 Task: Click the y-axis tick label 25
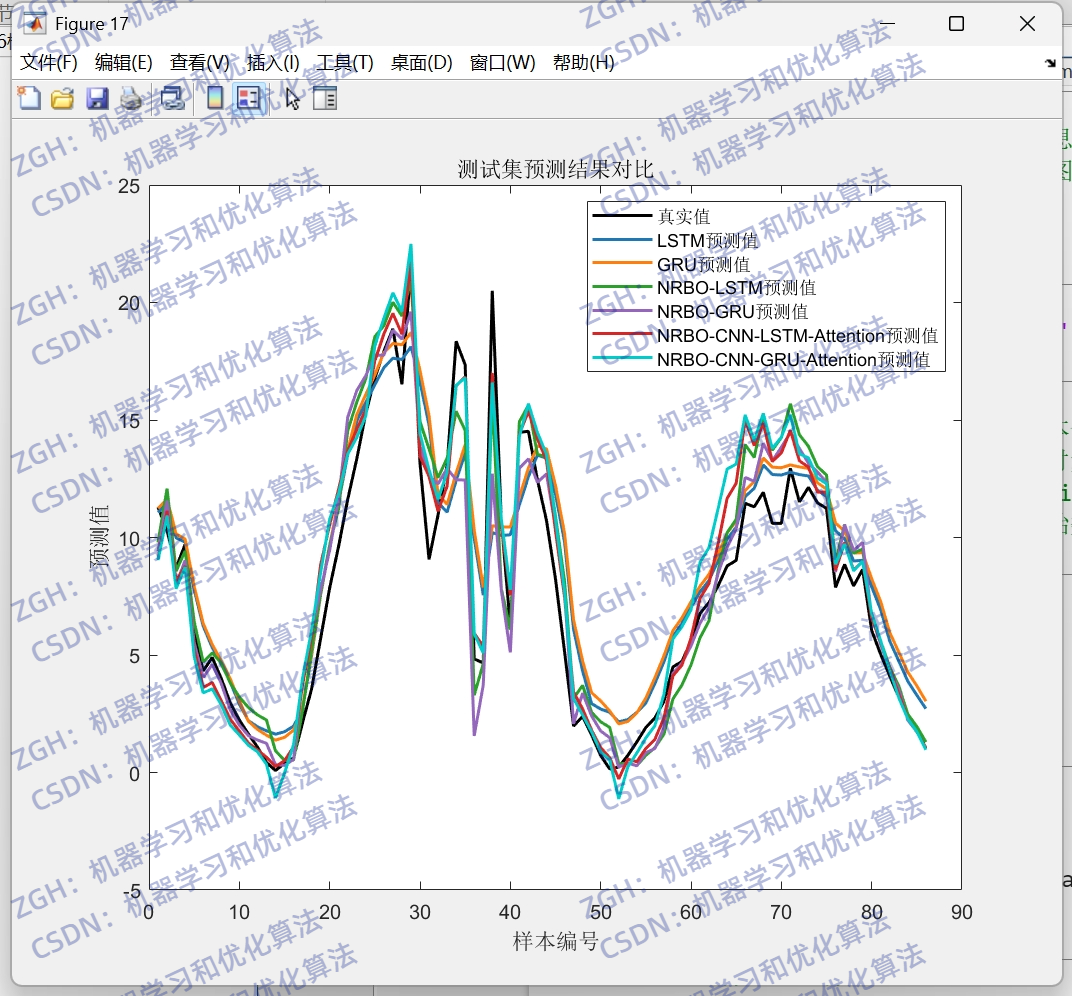129,186
